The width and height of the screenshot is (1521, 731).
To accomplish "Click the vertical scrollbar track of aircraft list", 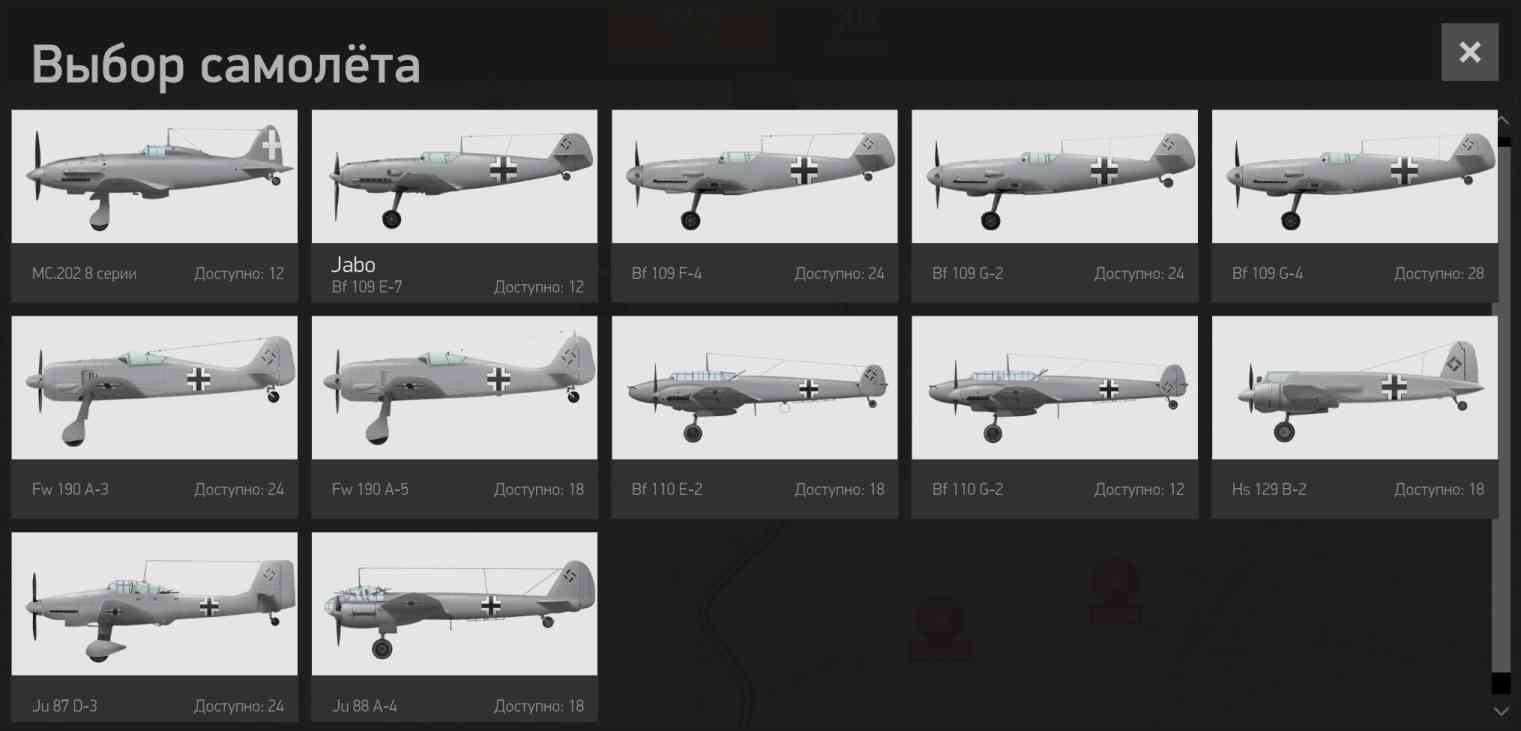I will (x=1502, y=415).
